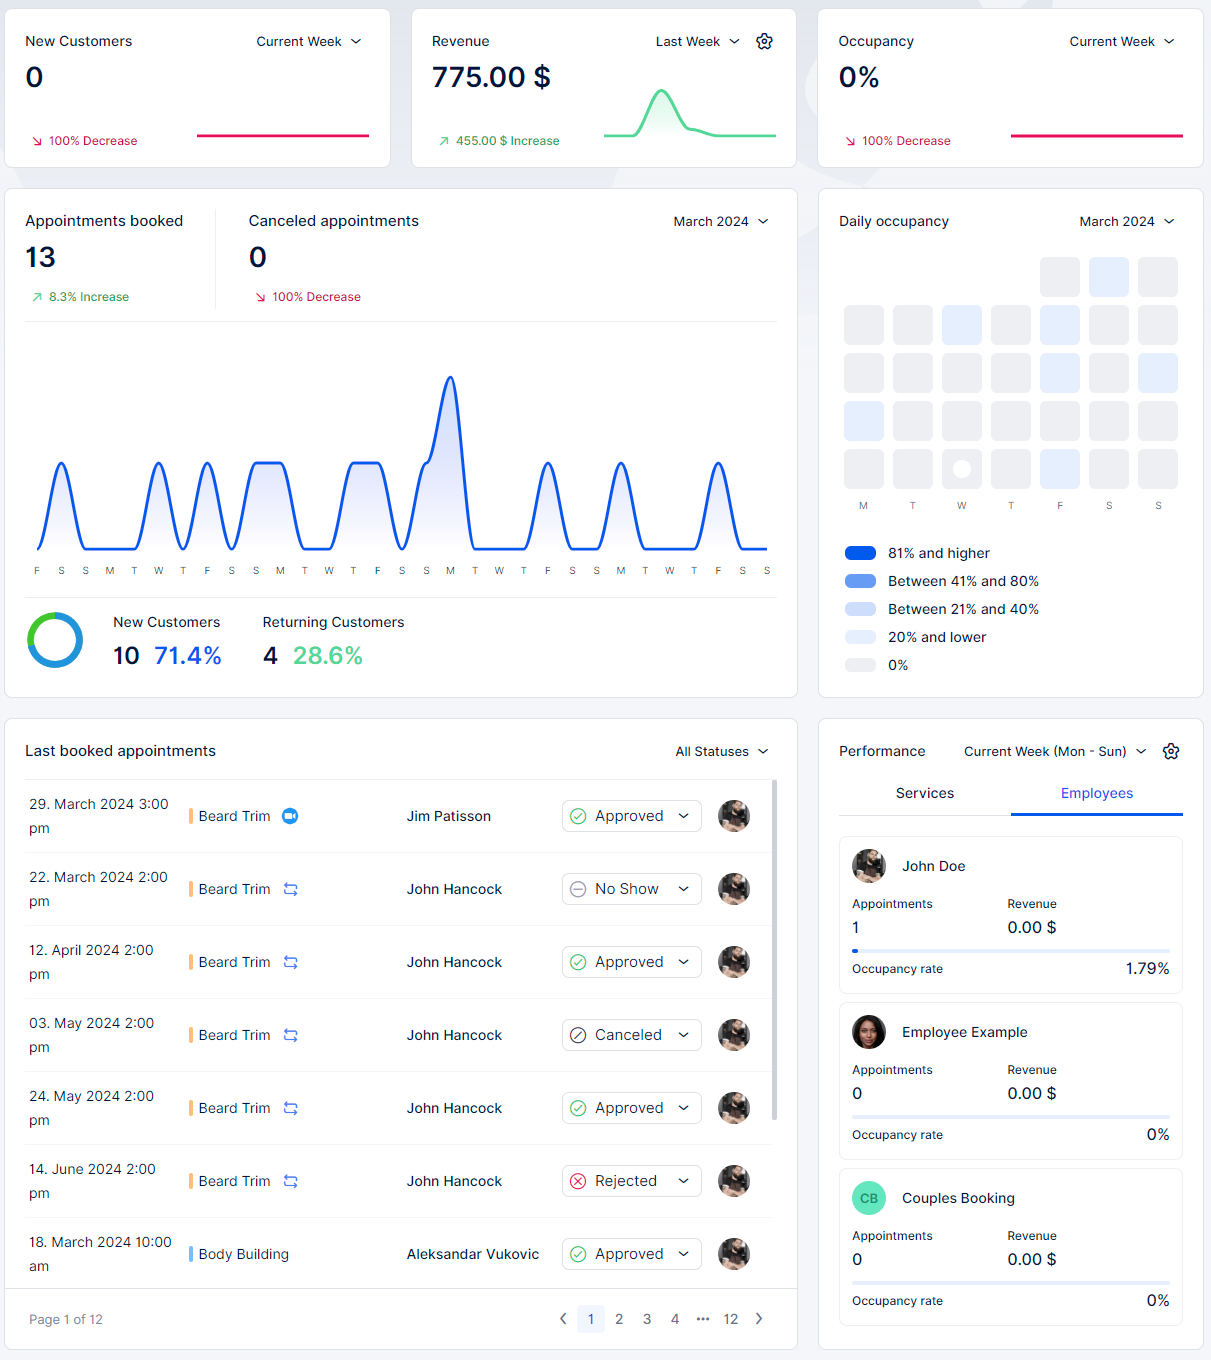Image resolution: width=1211 pixels, height=1360 pixels.
Task: Click the recurring icon on 22. March appointment
Action: pyautogui.click(x=290, y=889)
